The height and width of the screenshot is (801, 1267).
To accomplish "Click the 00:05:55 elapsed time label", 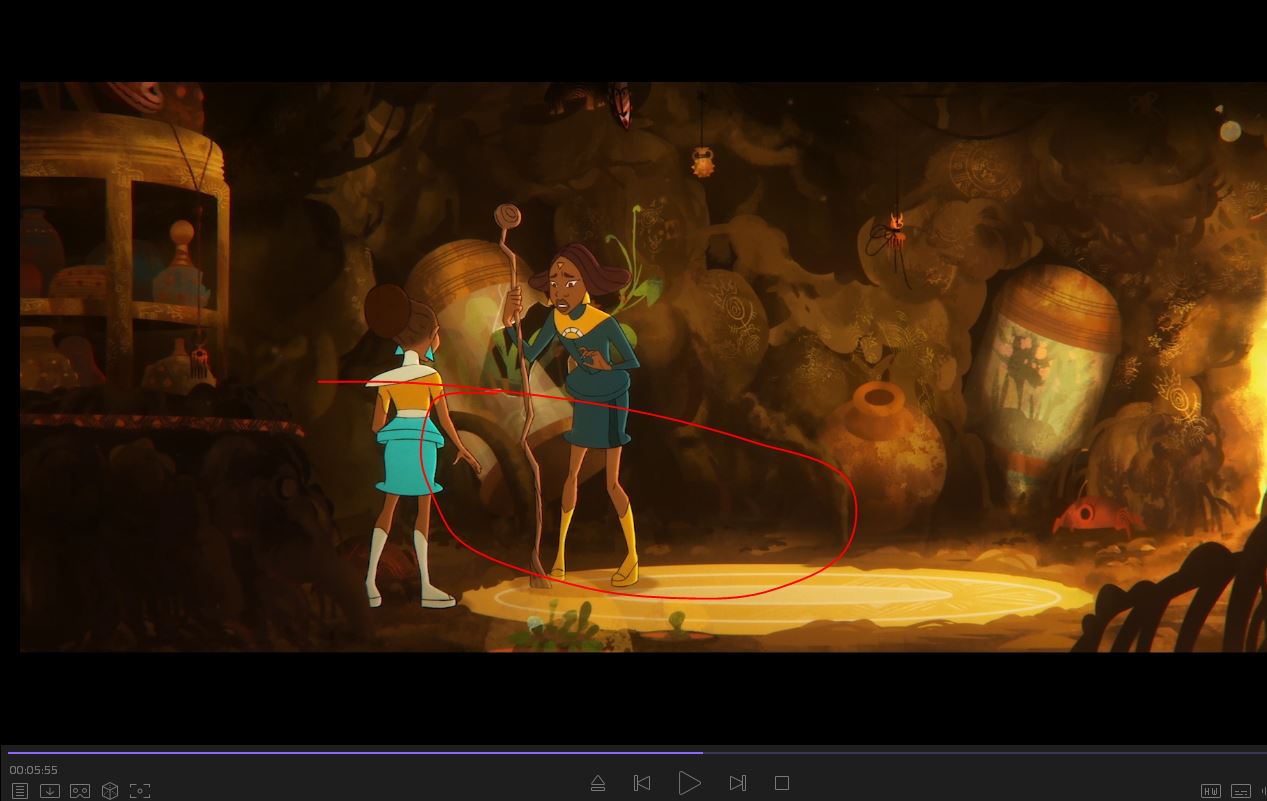I will (x=34, y=770).
